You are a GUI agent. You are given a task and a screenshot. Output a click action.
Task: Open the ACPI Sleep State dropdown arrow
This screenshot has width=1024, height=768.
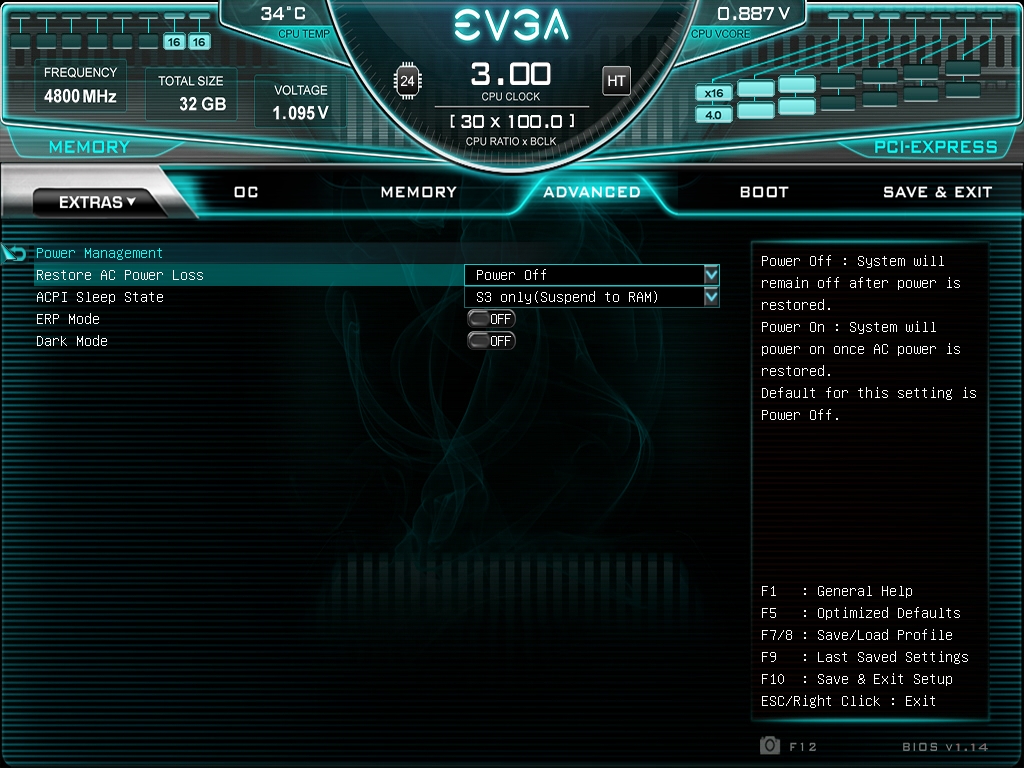tap(711, 297)
